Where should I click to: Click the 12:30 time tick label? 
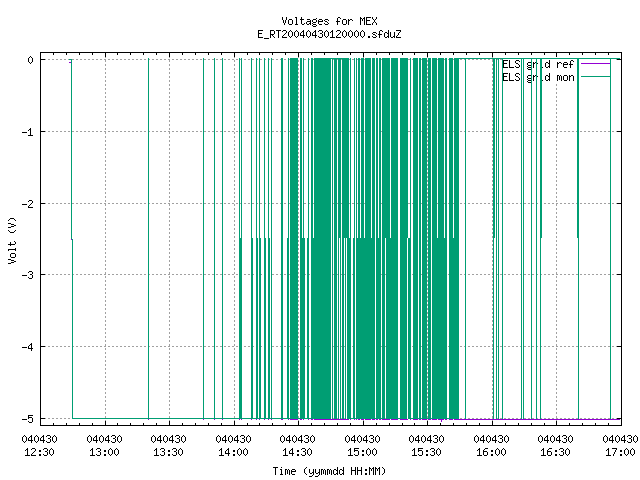[40, 452]
